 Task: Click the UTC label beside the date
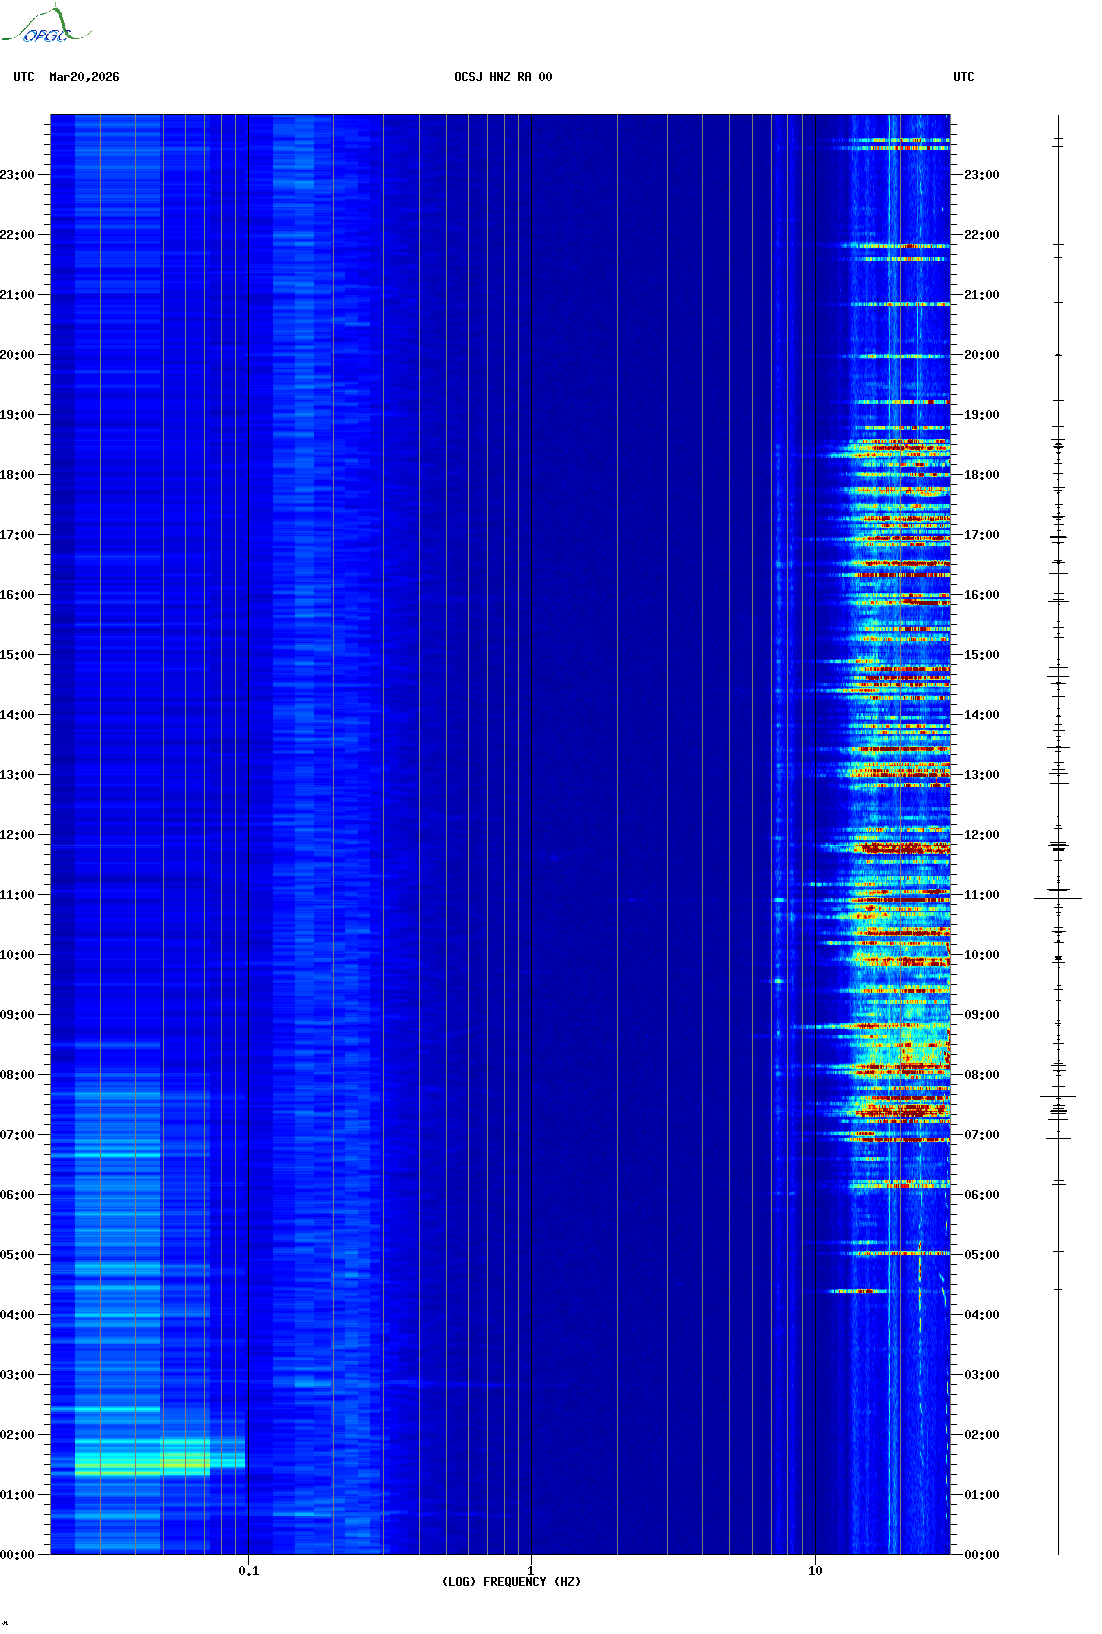[24, 77]
